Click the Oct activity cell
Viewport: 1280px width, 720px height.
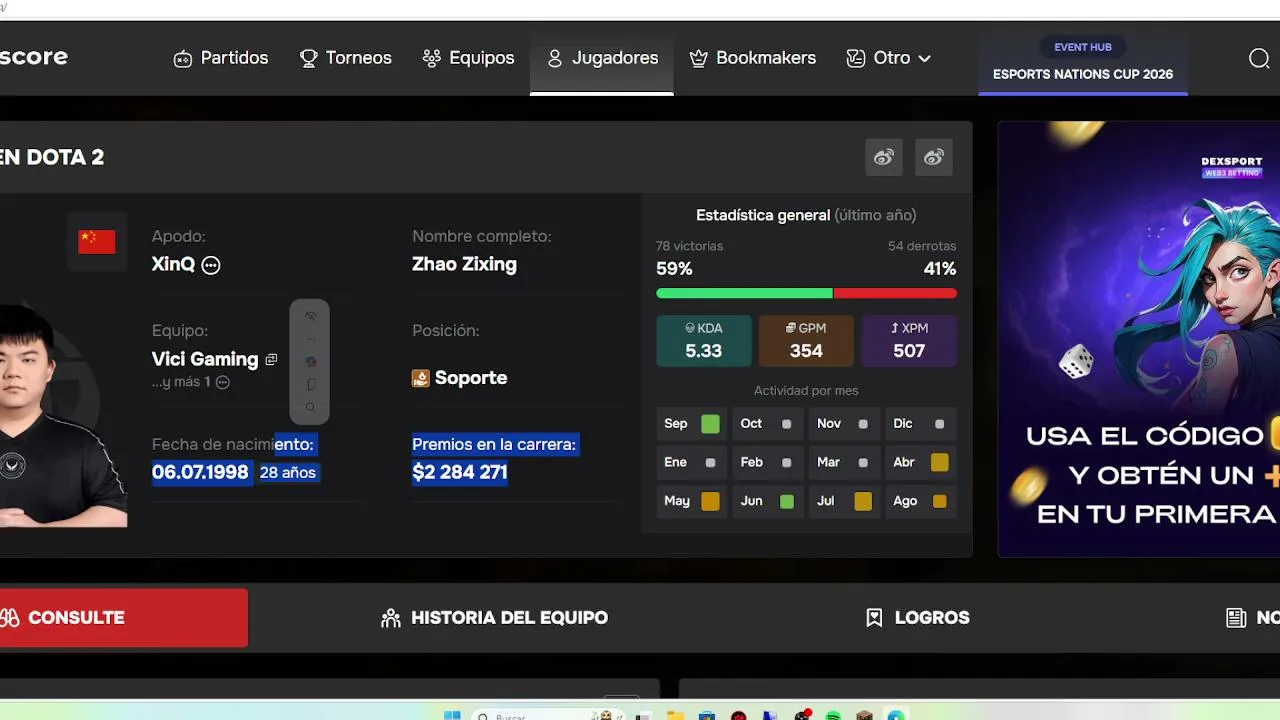767,424
